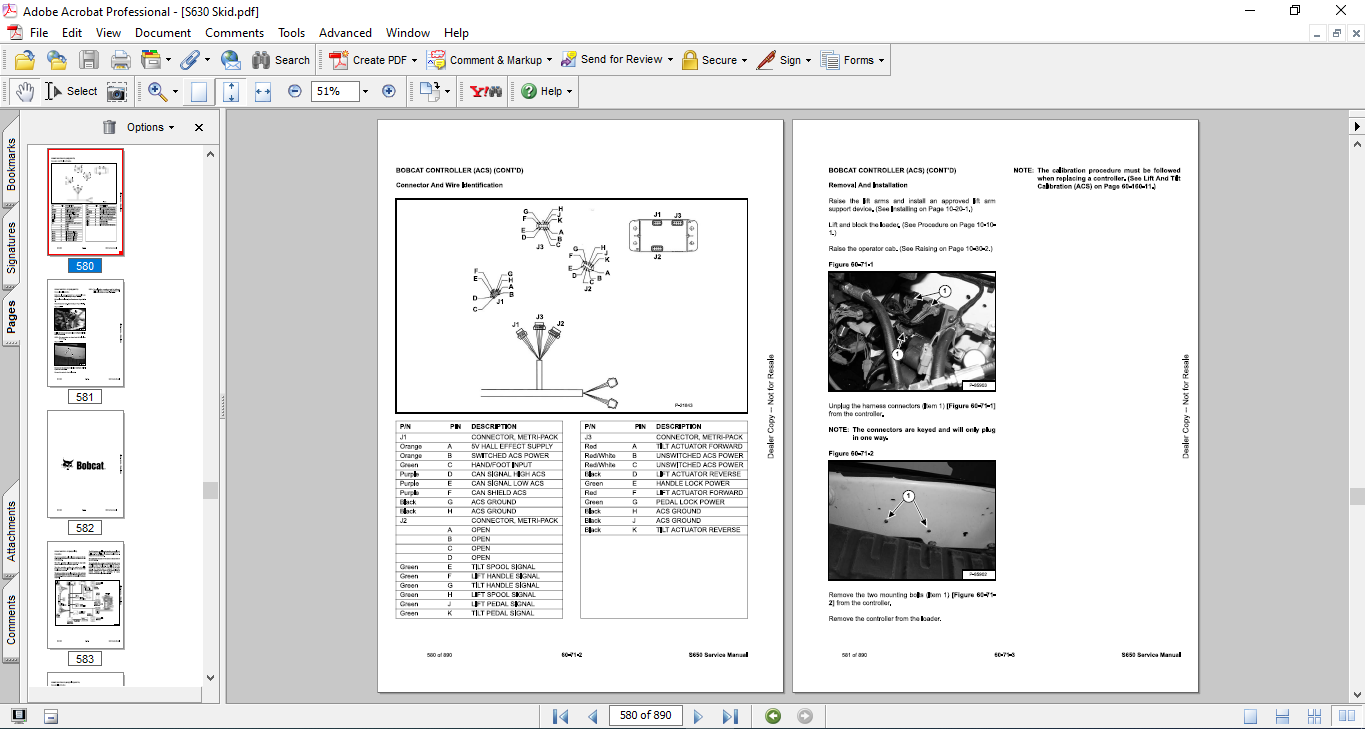The image size is (1365, 729).
Task: Click the document vertical scrollbar thumb
Action: pyautogui.click(x=1357, y=496)
